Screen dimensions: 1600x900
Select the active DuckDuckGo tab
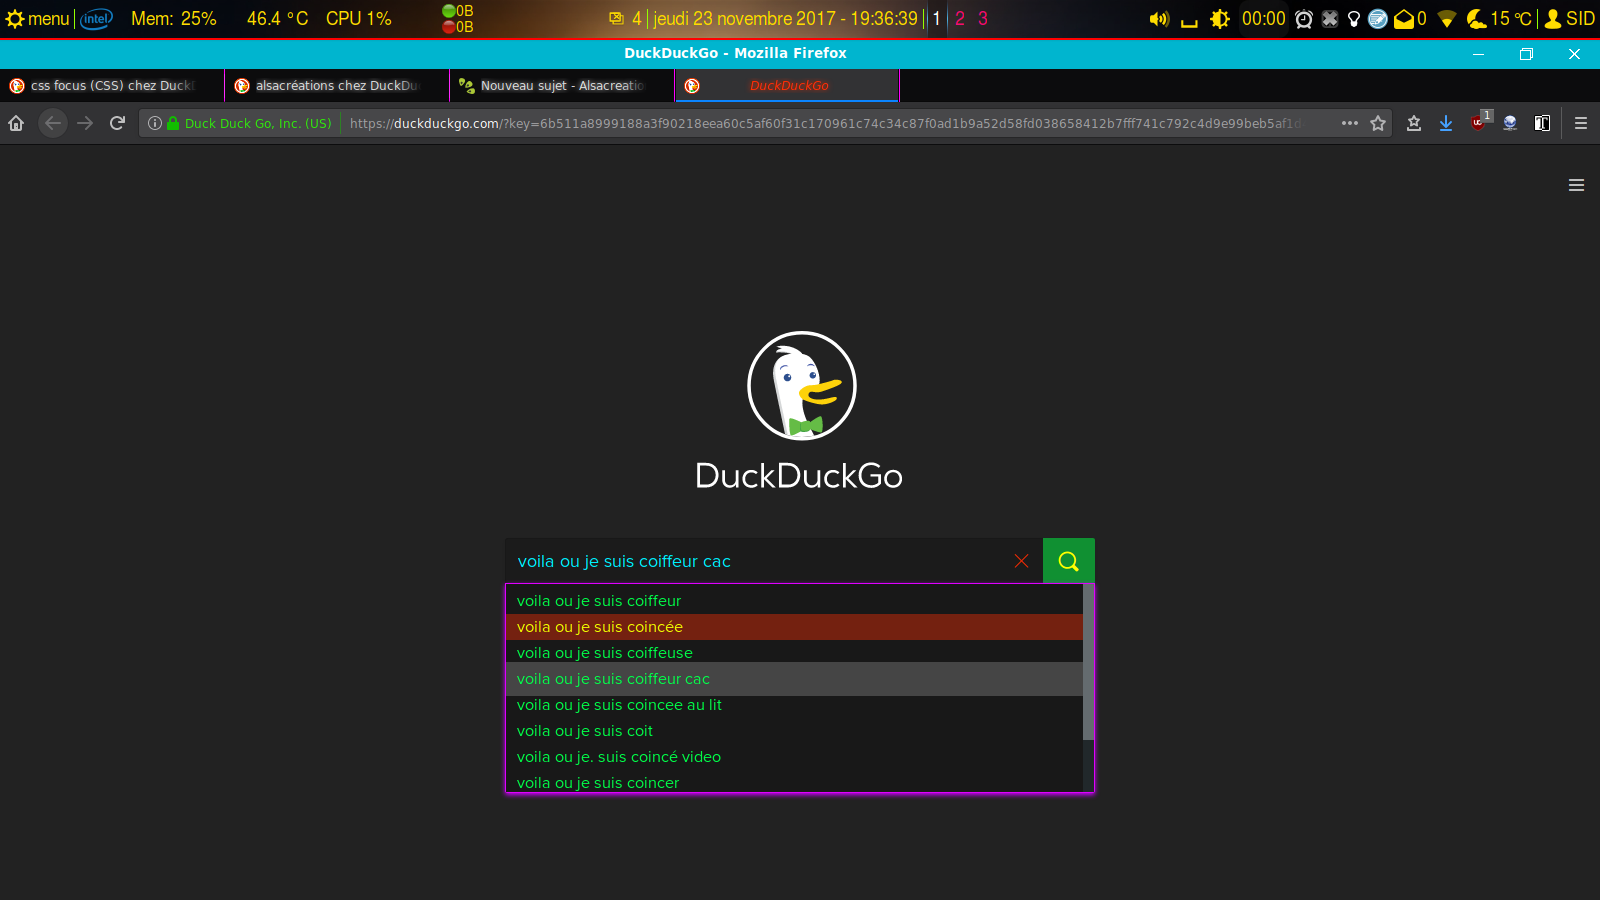787,85
